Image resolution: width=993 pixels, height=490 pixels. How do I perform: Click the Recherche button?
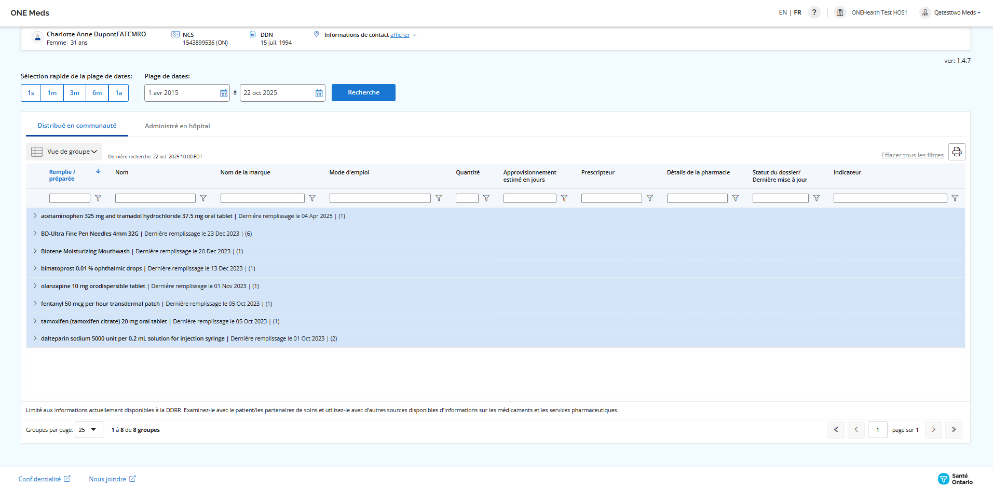pyautogui.click(x=364, y=92)
